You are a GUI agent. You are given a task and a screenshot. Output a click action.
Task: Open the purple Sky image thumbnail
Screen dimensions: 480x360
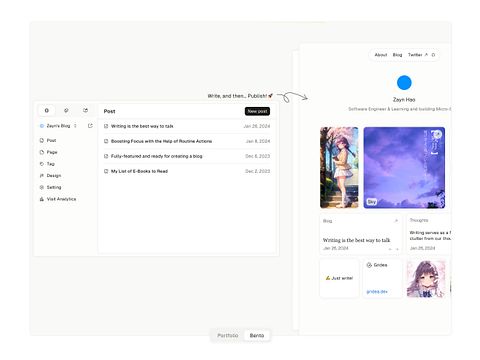404,168
